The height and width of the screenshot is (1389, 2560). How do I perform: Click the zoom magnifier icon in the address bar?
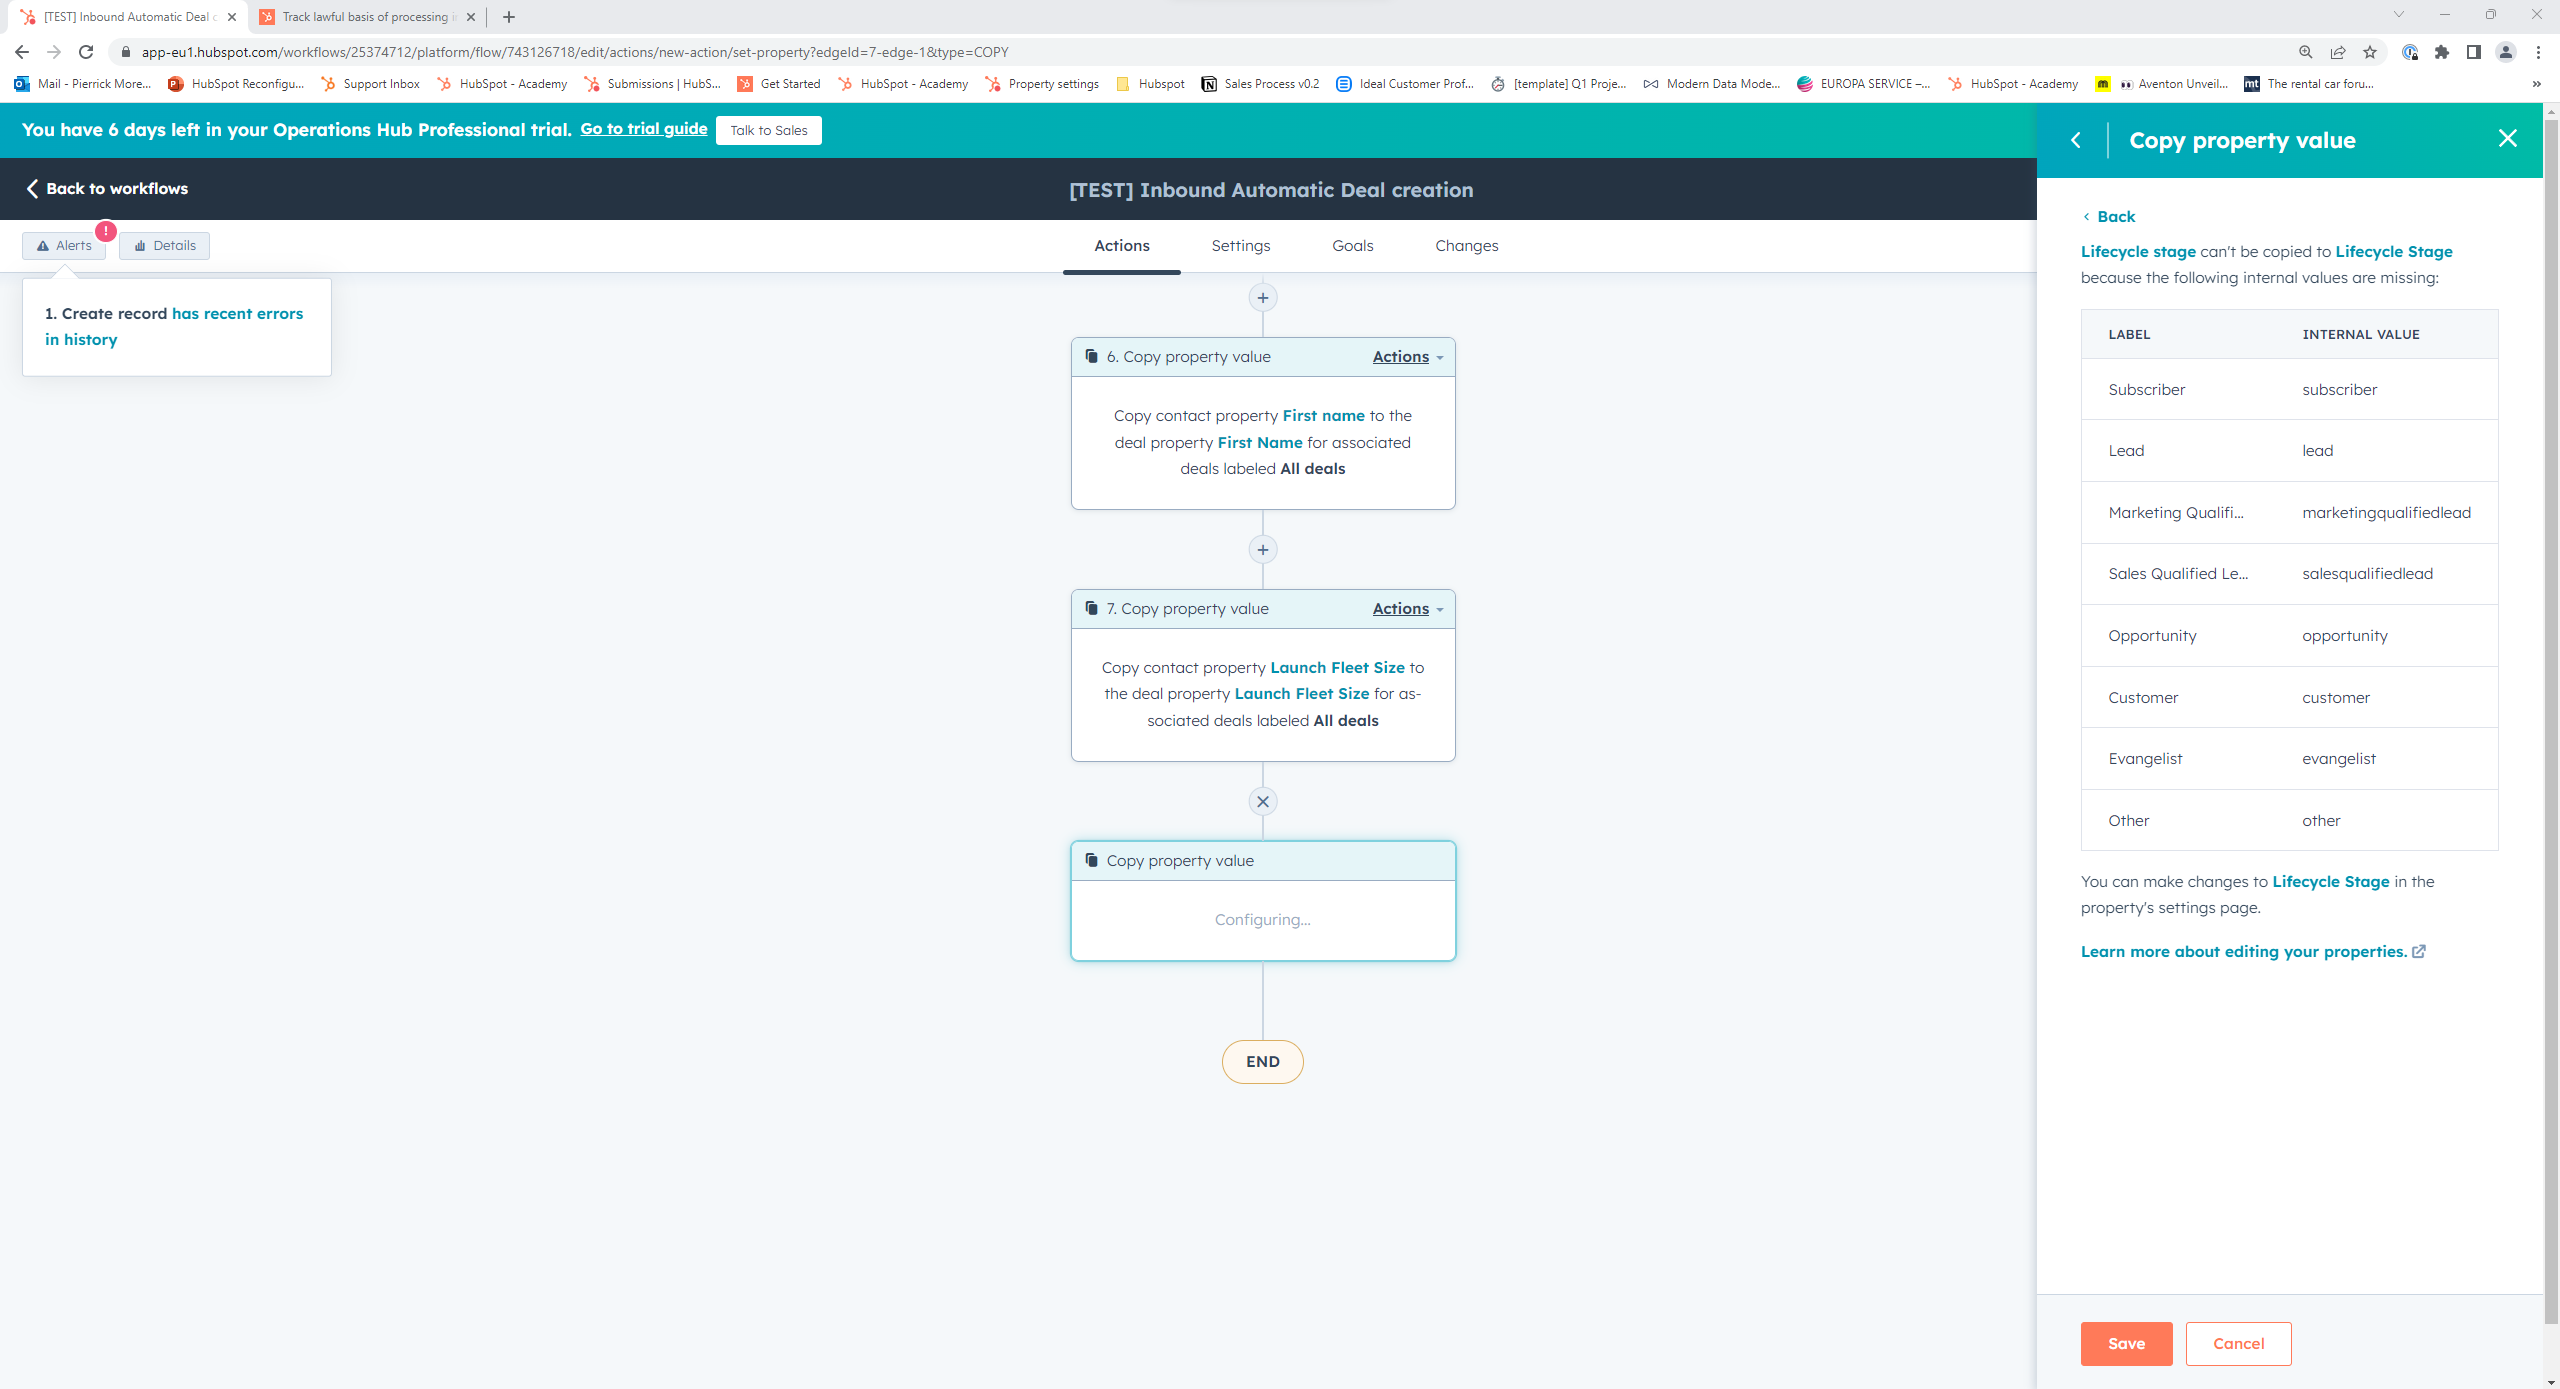(x=2305, y=52)
